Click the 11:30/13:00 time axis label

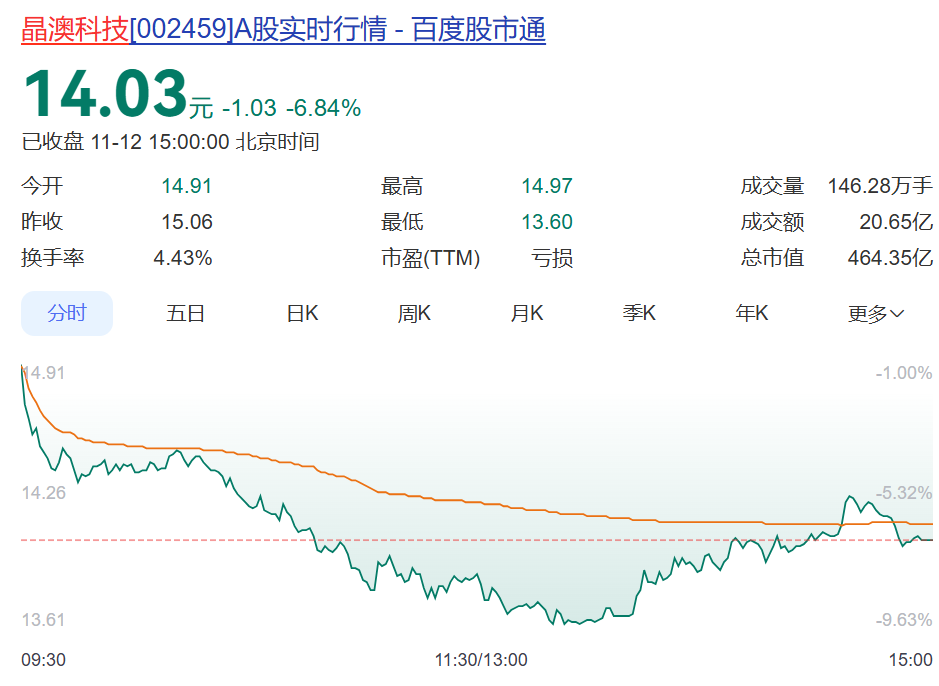tap(481, 660)
